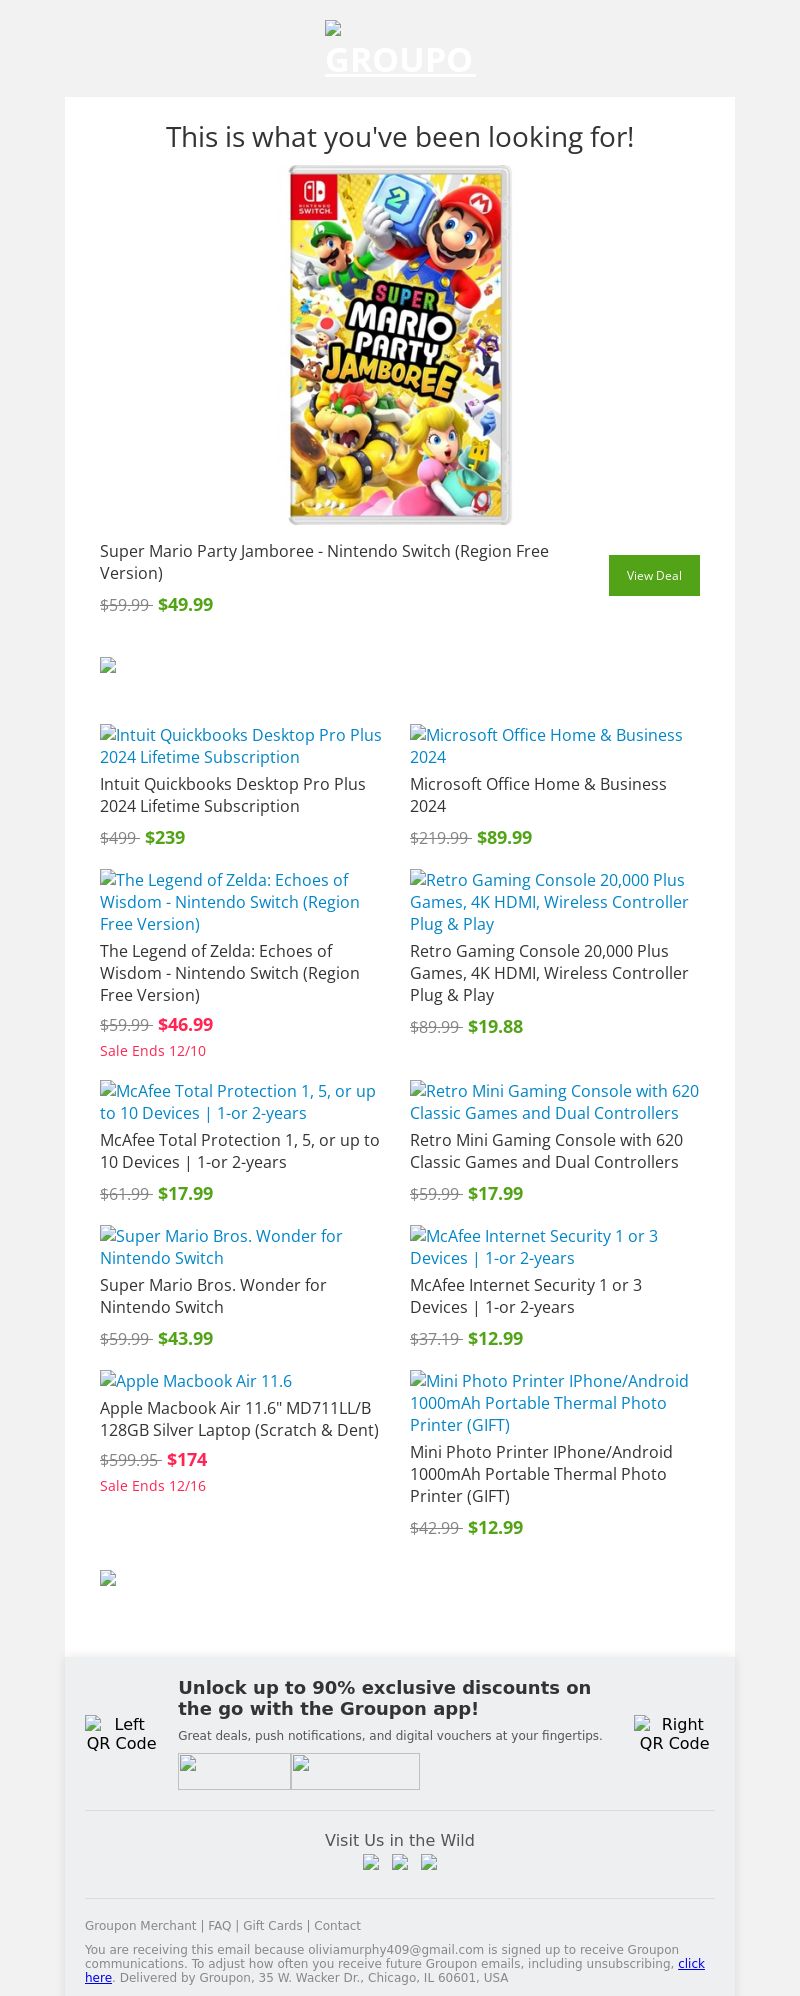Open the Apple Macbook Air 11.6 link

pyautogui.click(x=196, y=1381)
